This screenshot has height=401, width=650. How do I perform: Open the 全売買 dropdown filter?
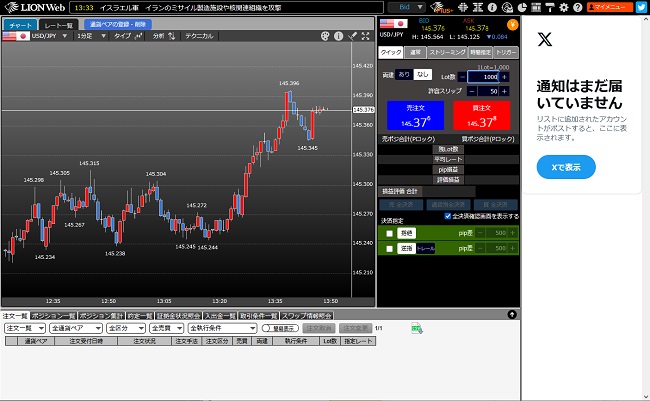click(x=166, y=328)
